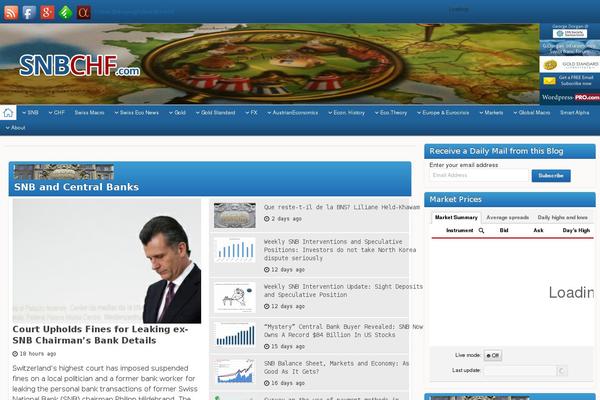Image resolution: width=600 pixels, height=400 pixels.
Task: Click the BNS building article thumbnail
Action: coord(235,215)
